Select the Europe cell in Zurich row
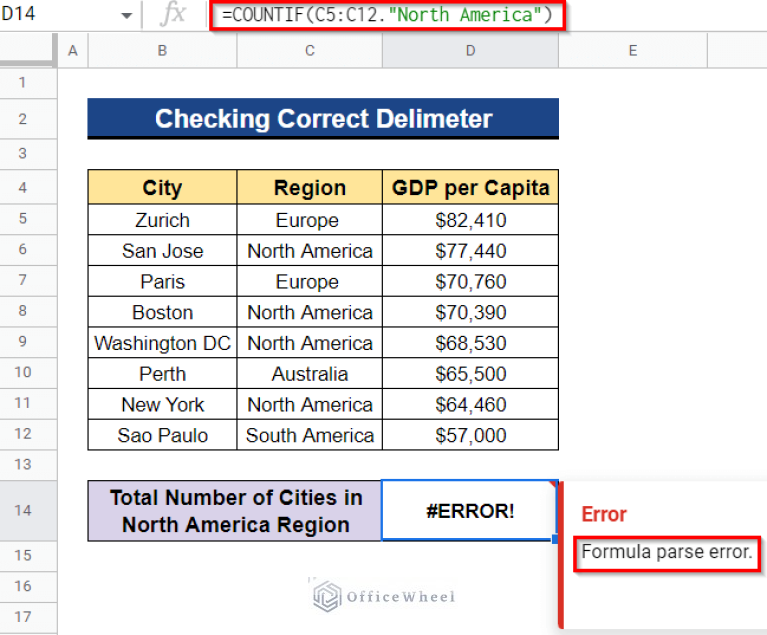 click(310, 220)
